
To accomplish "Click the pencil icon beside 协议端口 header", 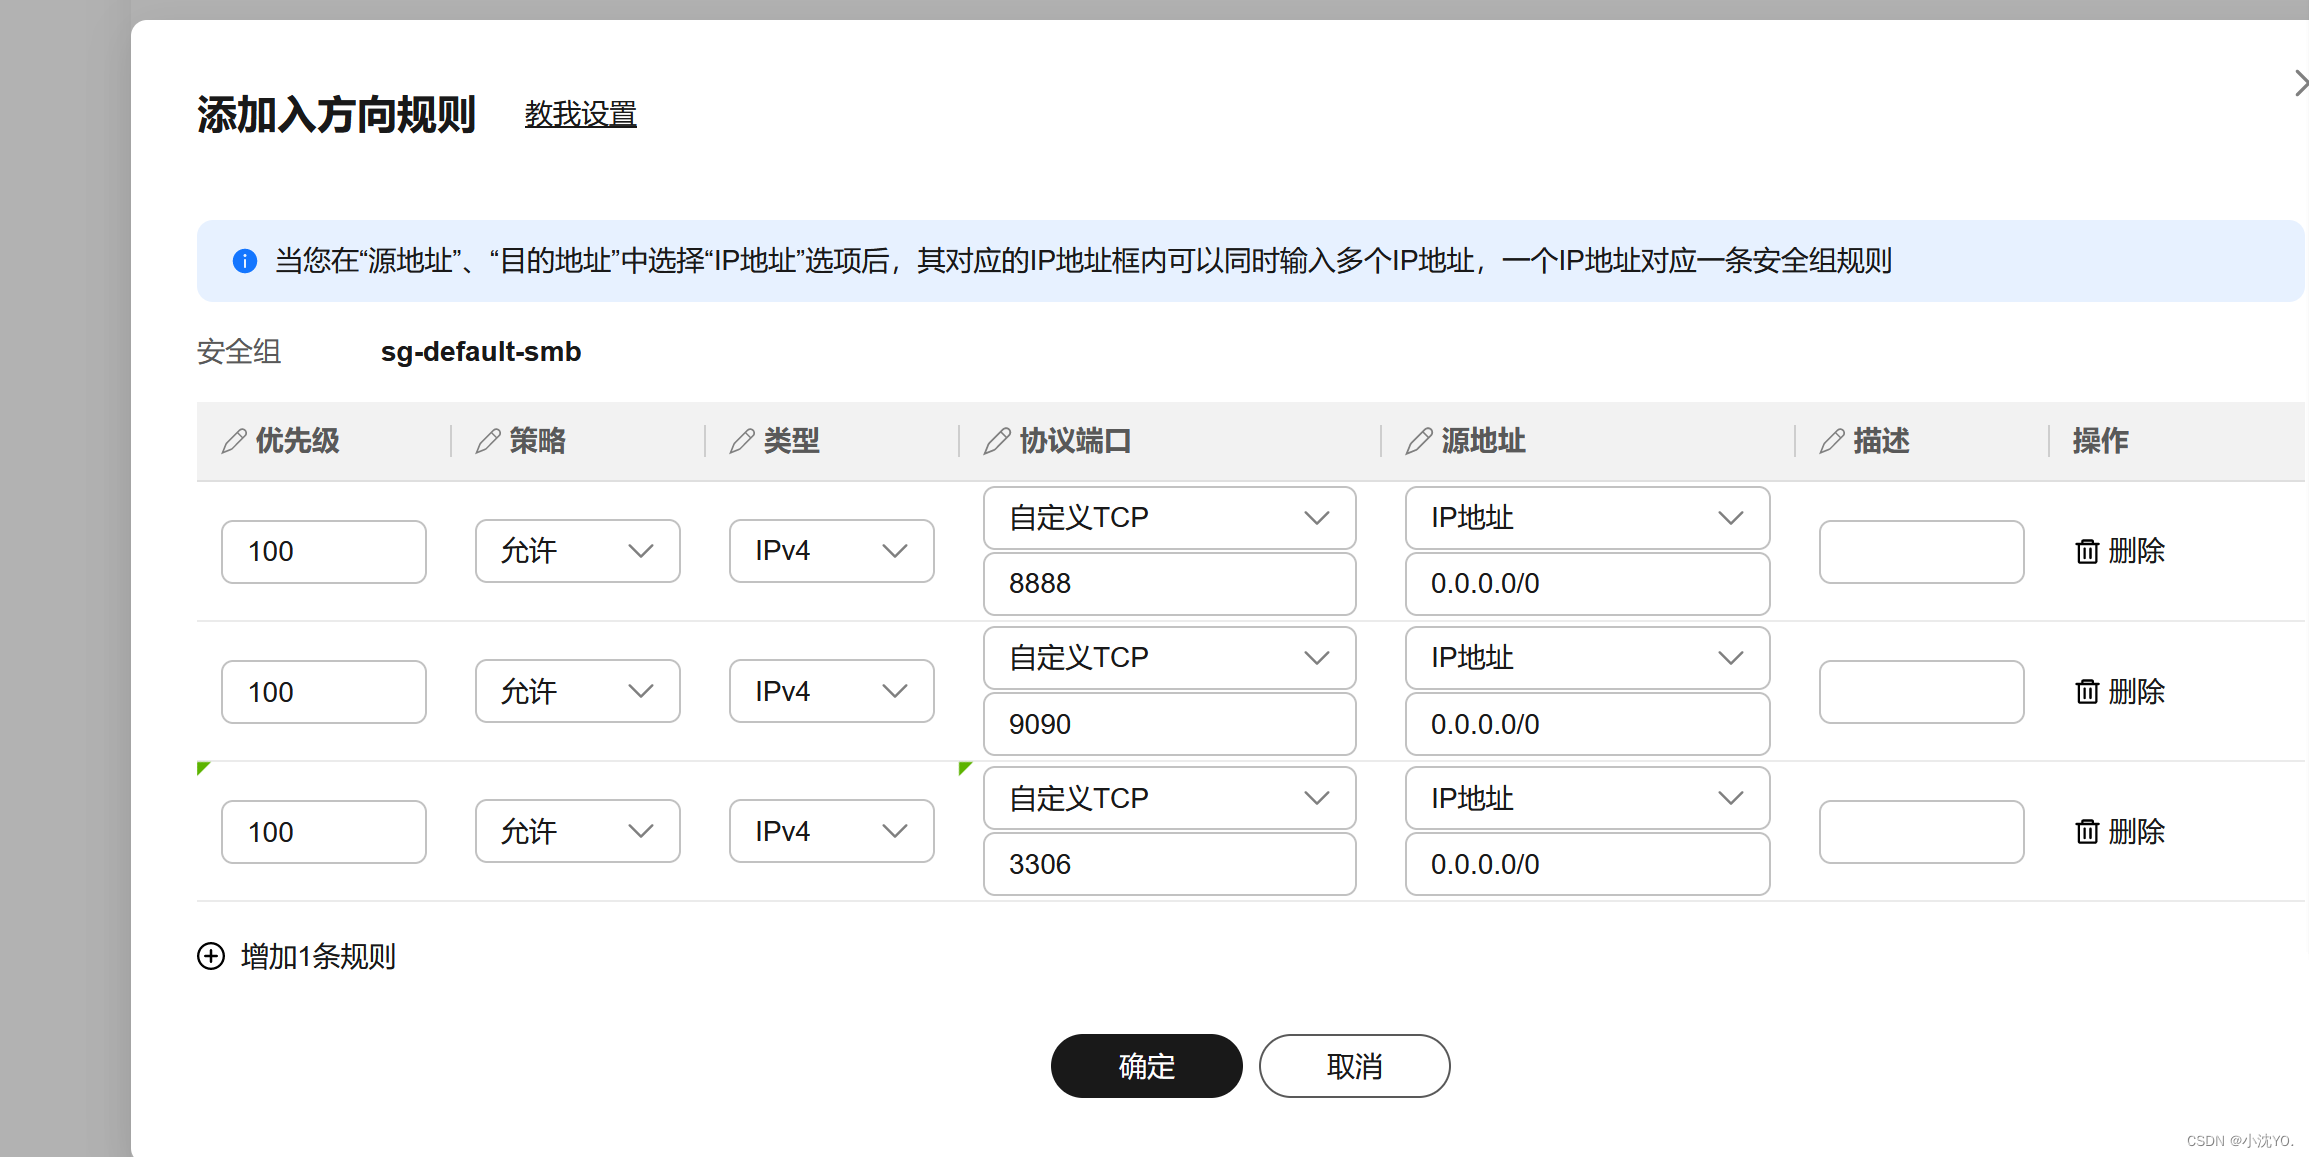I will 997,441.
